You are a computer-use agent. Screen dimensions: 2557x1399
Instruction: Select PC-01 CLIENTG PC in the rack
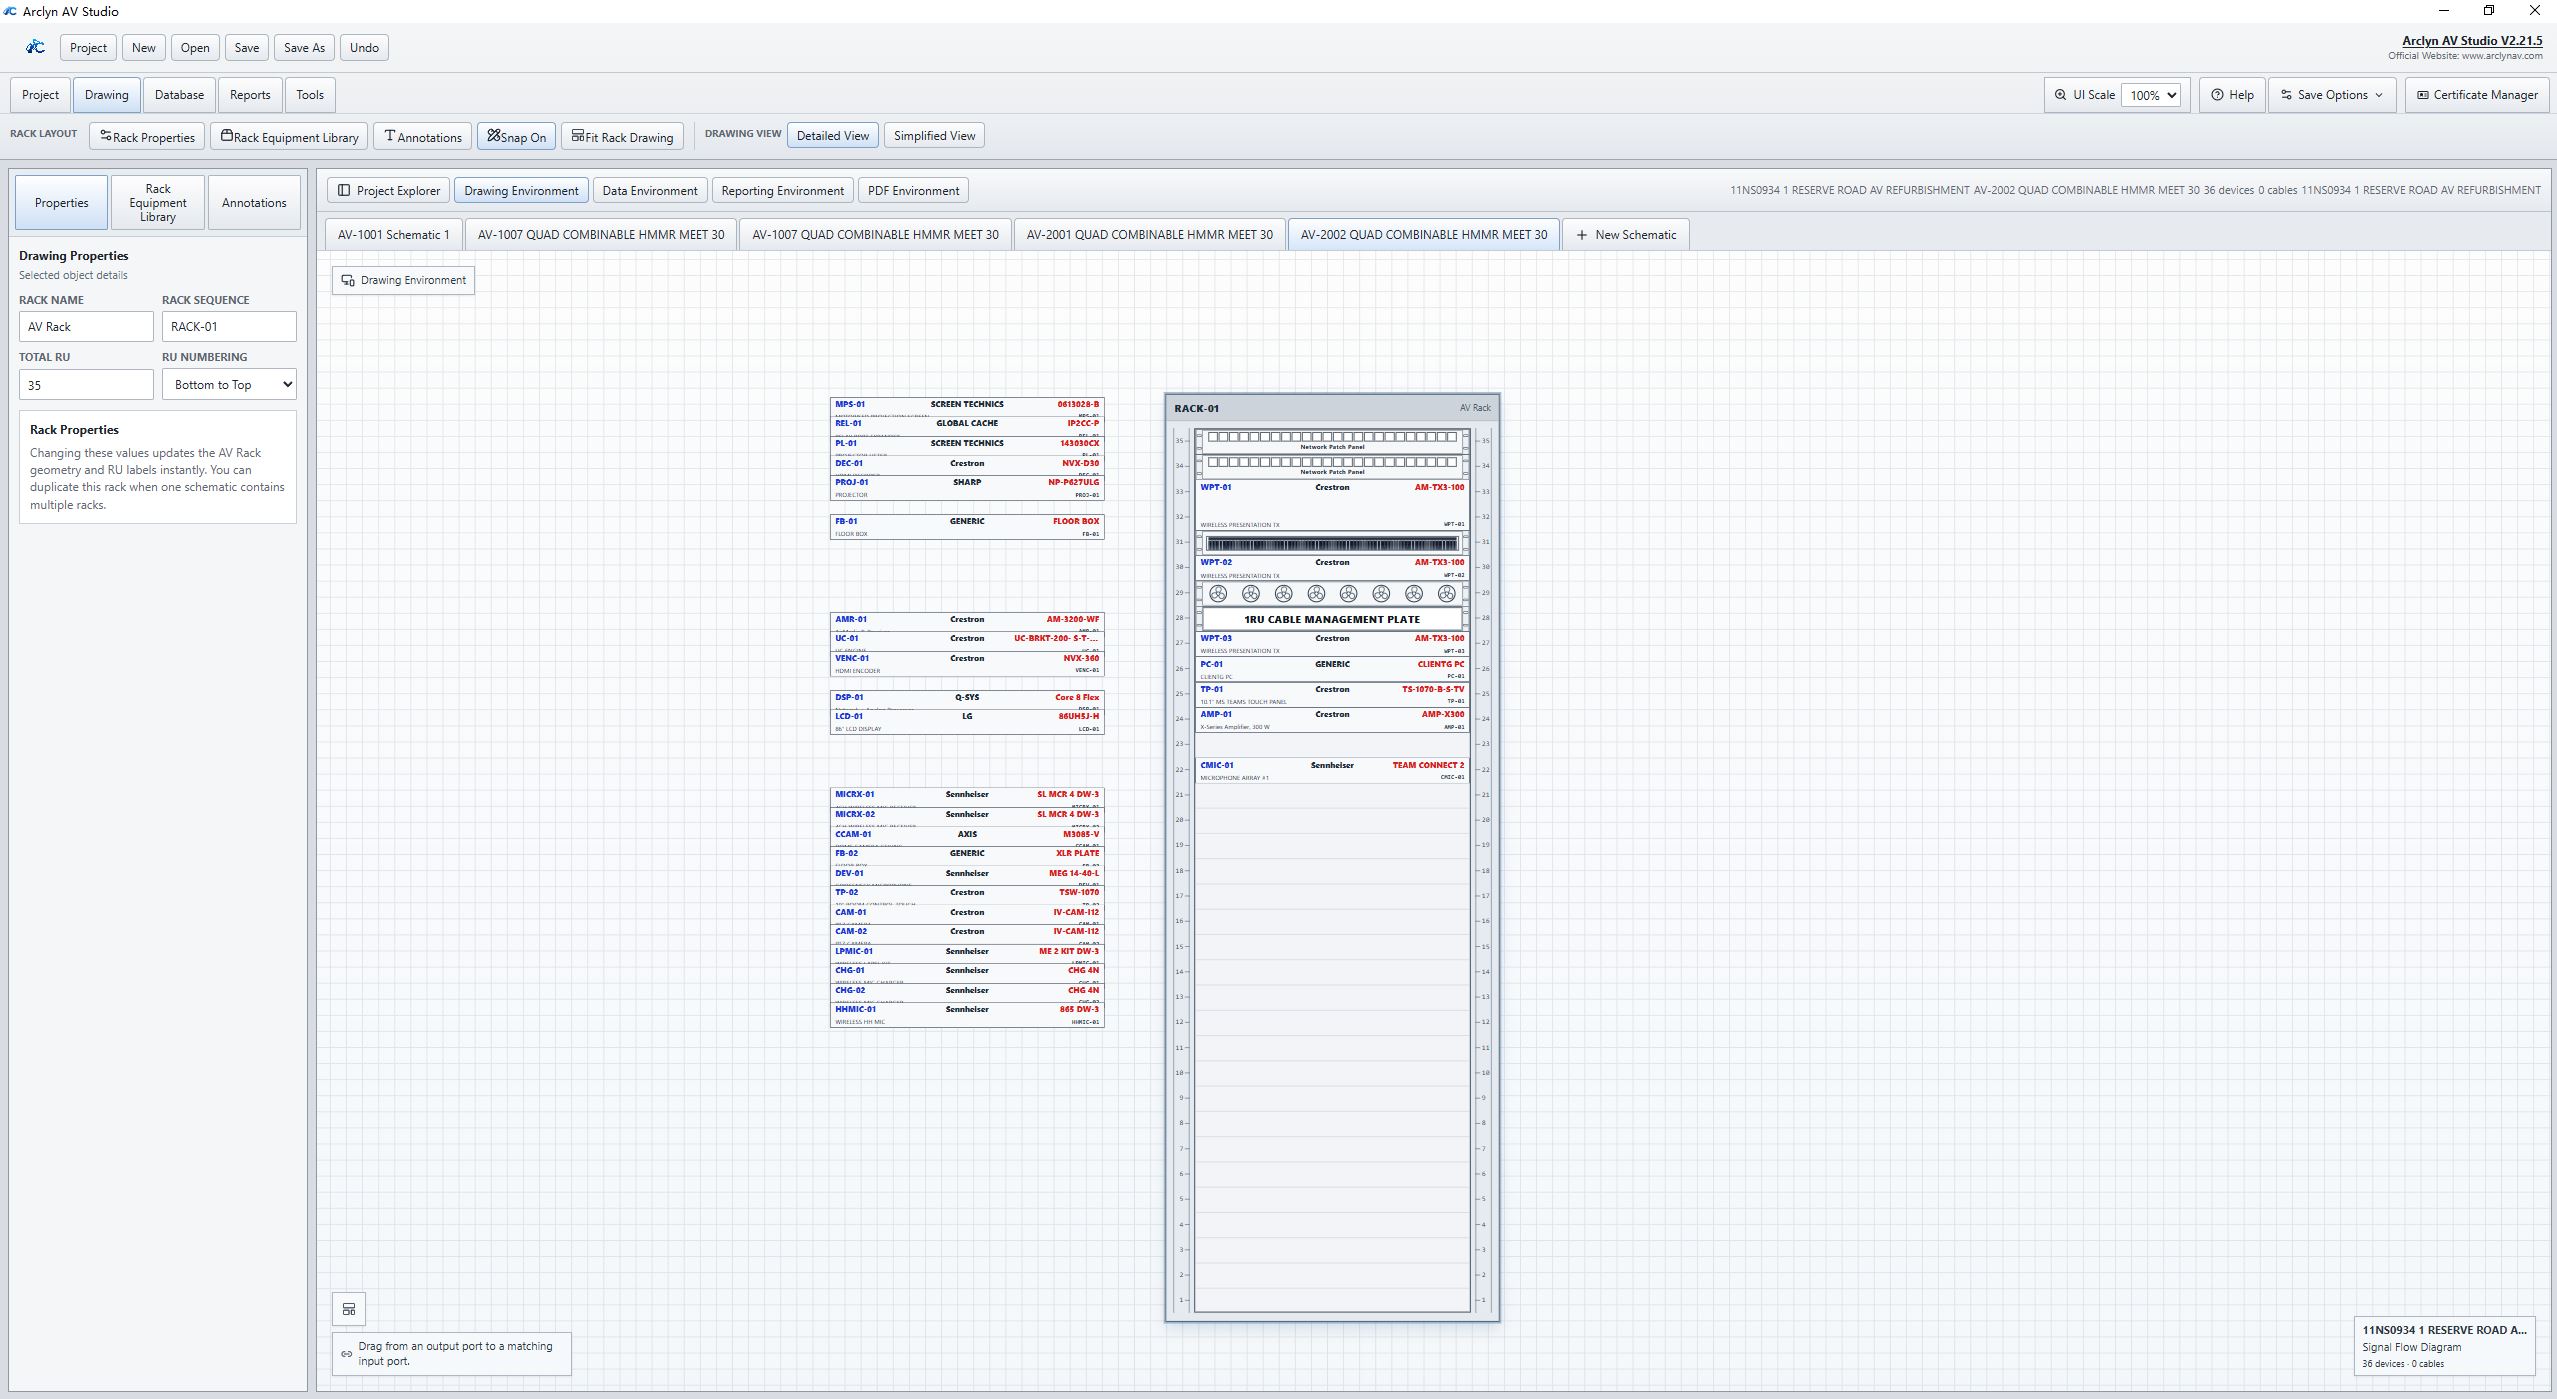[x=1332, y=669]
